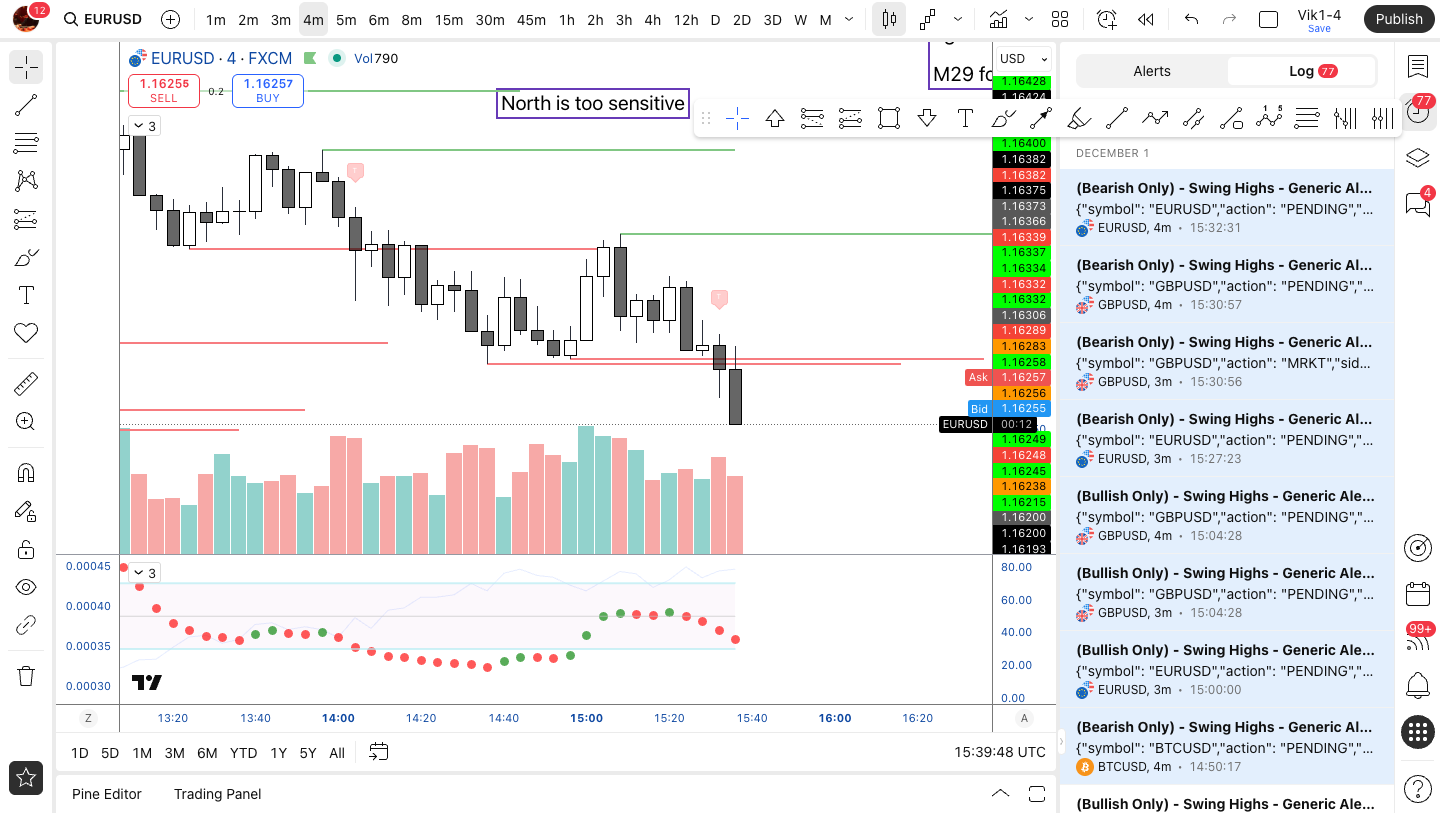The image size is (1440, 813).
Task: Expand the chart type dropdown chevron
Action: [958, 19]
